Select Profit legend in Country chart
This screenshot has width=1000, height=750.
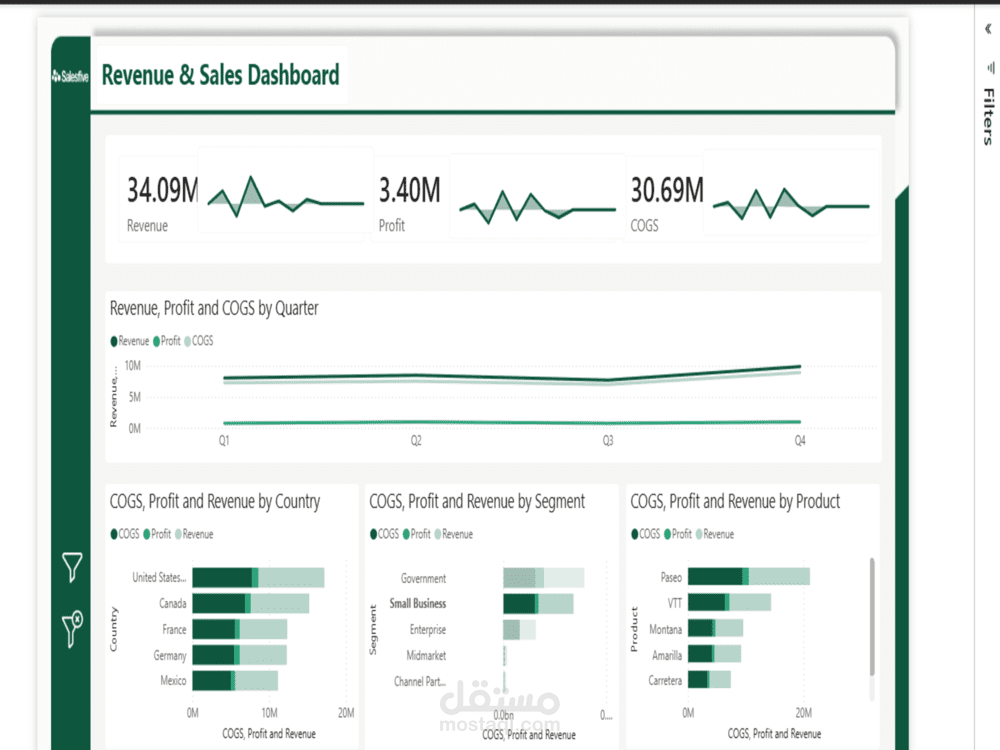click(x=158, y=534)
